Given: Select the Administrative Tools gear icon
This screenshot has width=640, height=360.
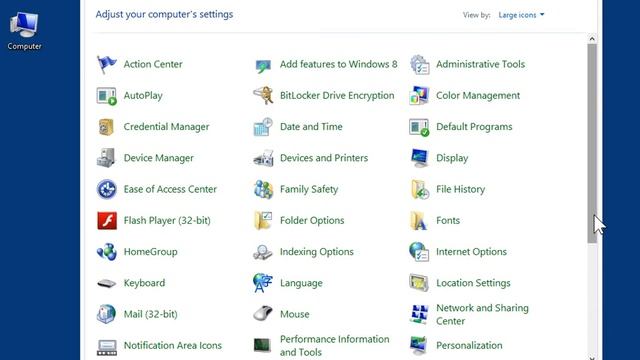Looking at the screenshot, I should tap(419, 65).
